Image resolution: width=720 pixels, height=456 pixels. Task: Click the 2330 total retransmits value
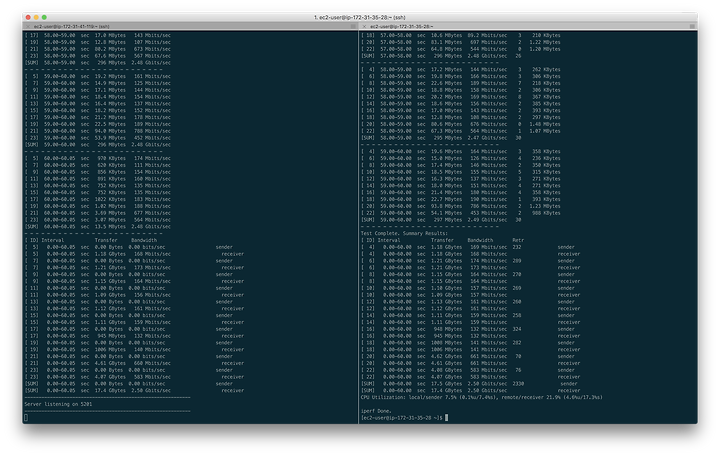coord(518,383)
